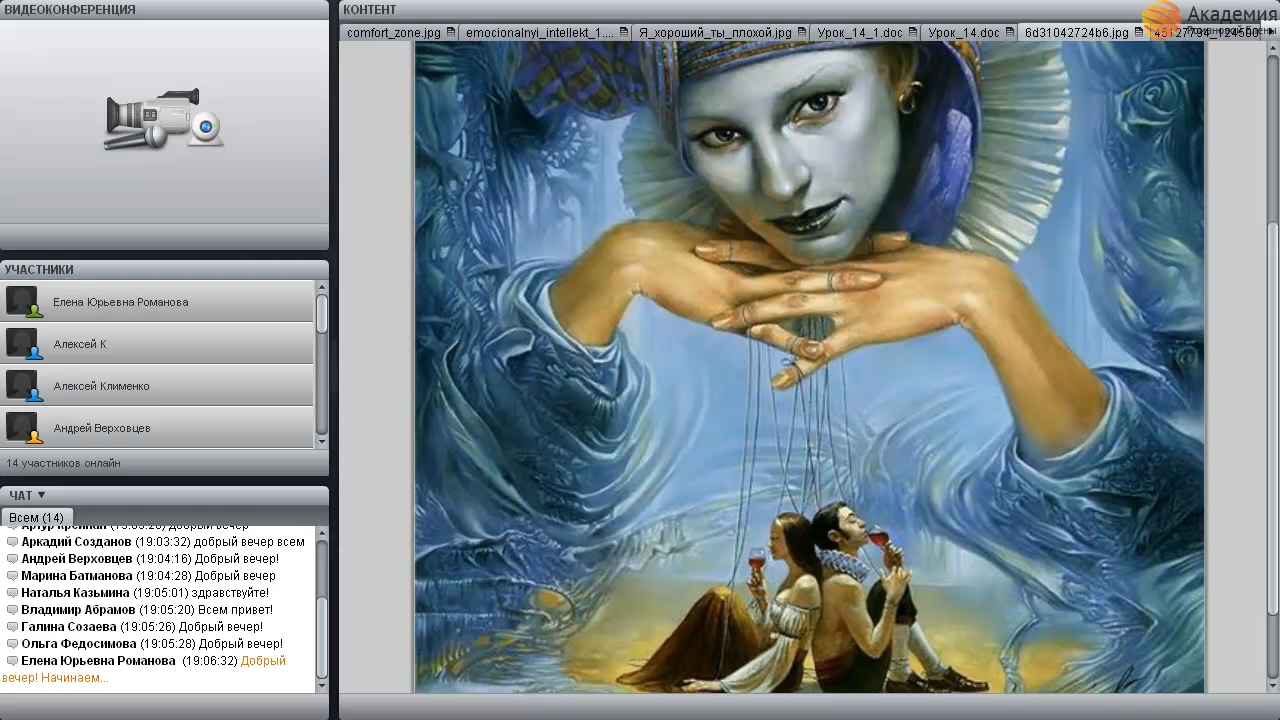Click chat sender name Ольга Федосимова
Viewport: 1280px width, 720px height.
[x=79, y=644]
